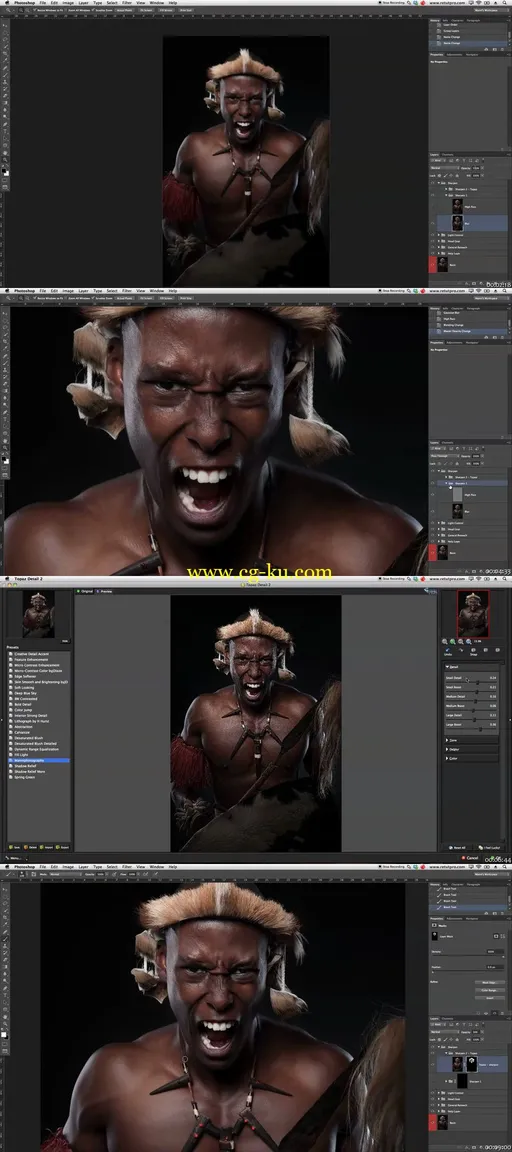Switch to the Preview tab in Topaz Detail
This screenshot has height=1152, width=512.
coord(105,591)
